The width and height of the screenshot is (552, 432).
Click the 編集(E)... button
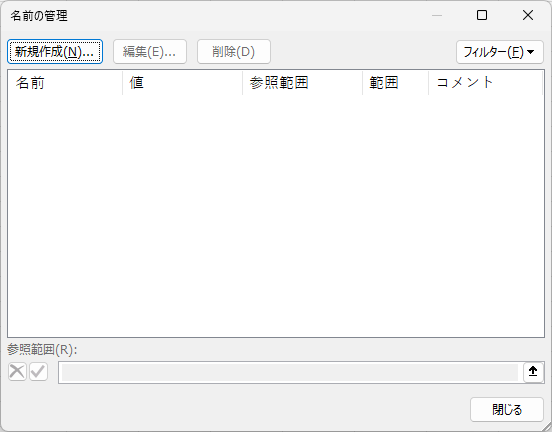[x=150, y=52]
